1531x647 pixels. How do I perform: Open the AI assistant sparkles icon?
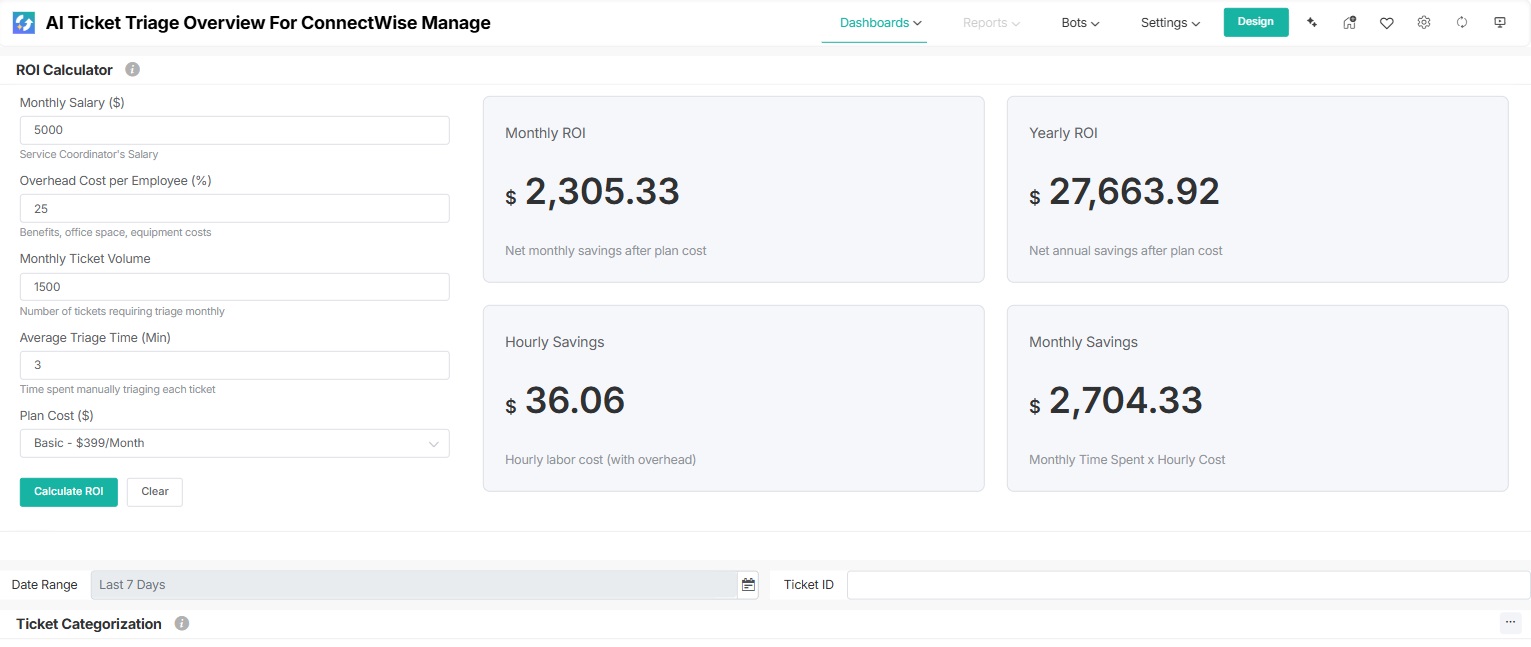(x=1312, y=21)
